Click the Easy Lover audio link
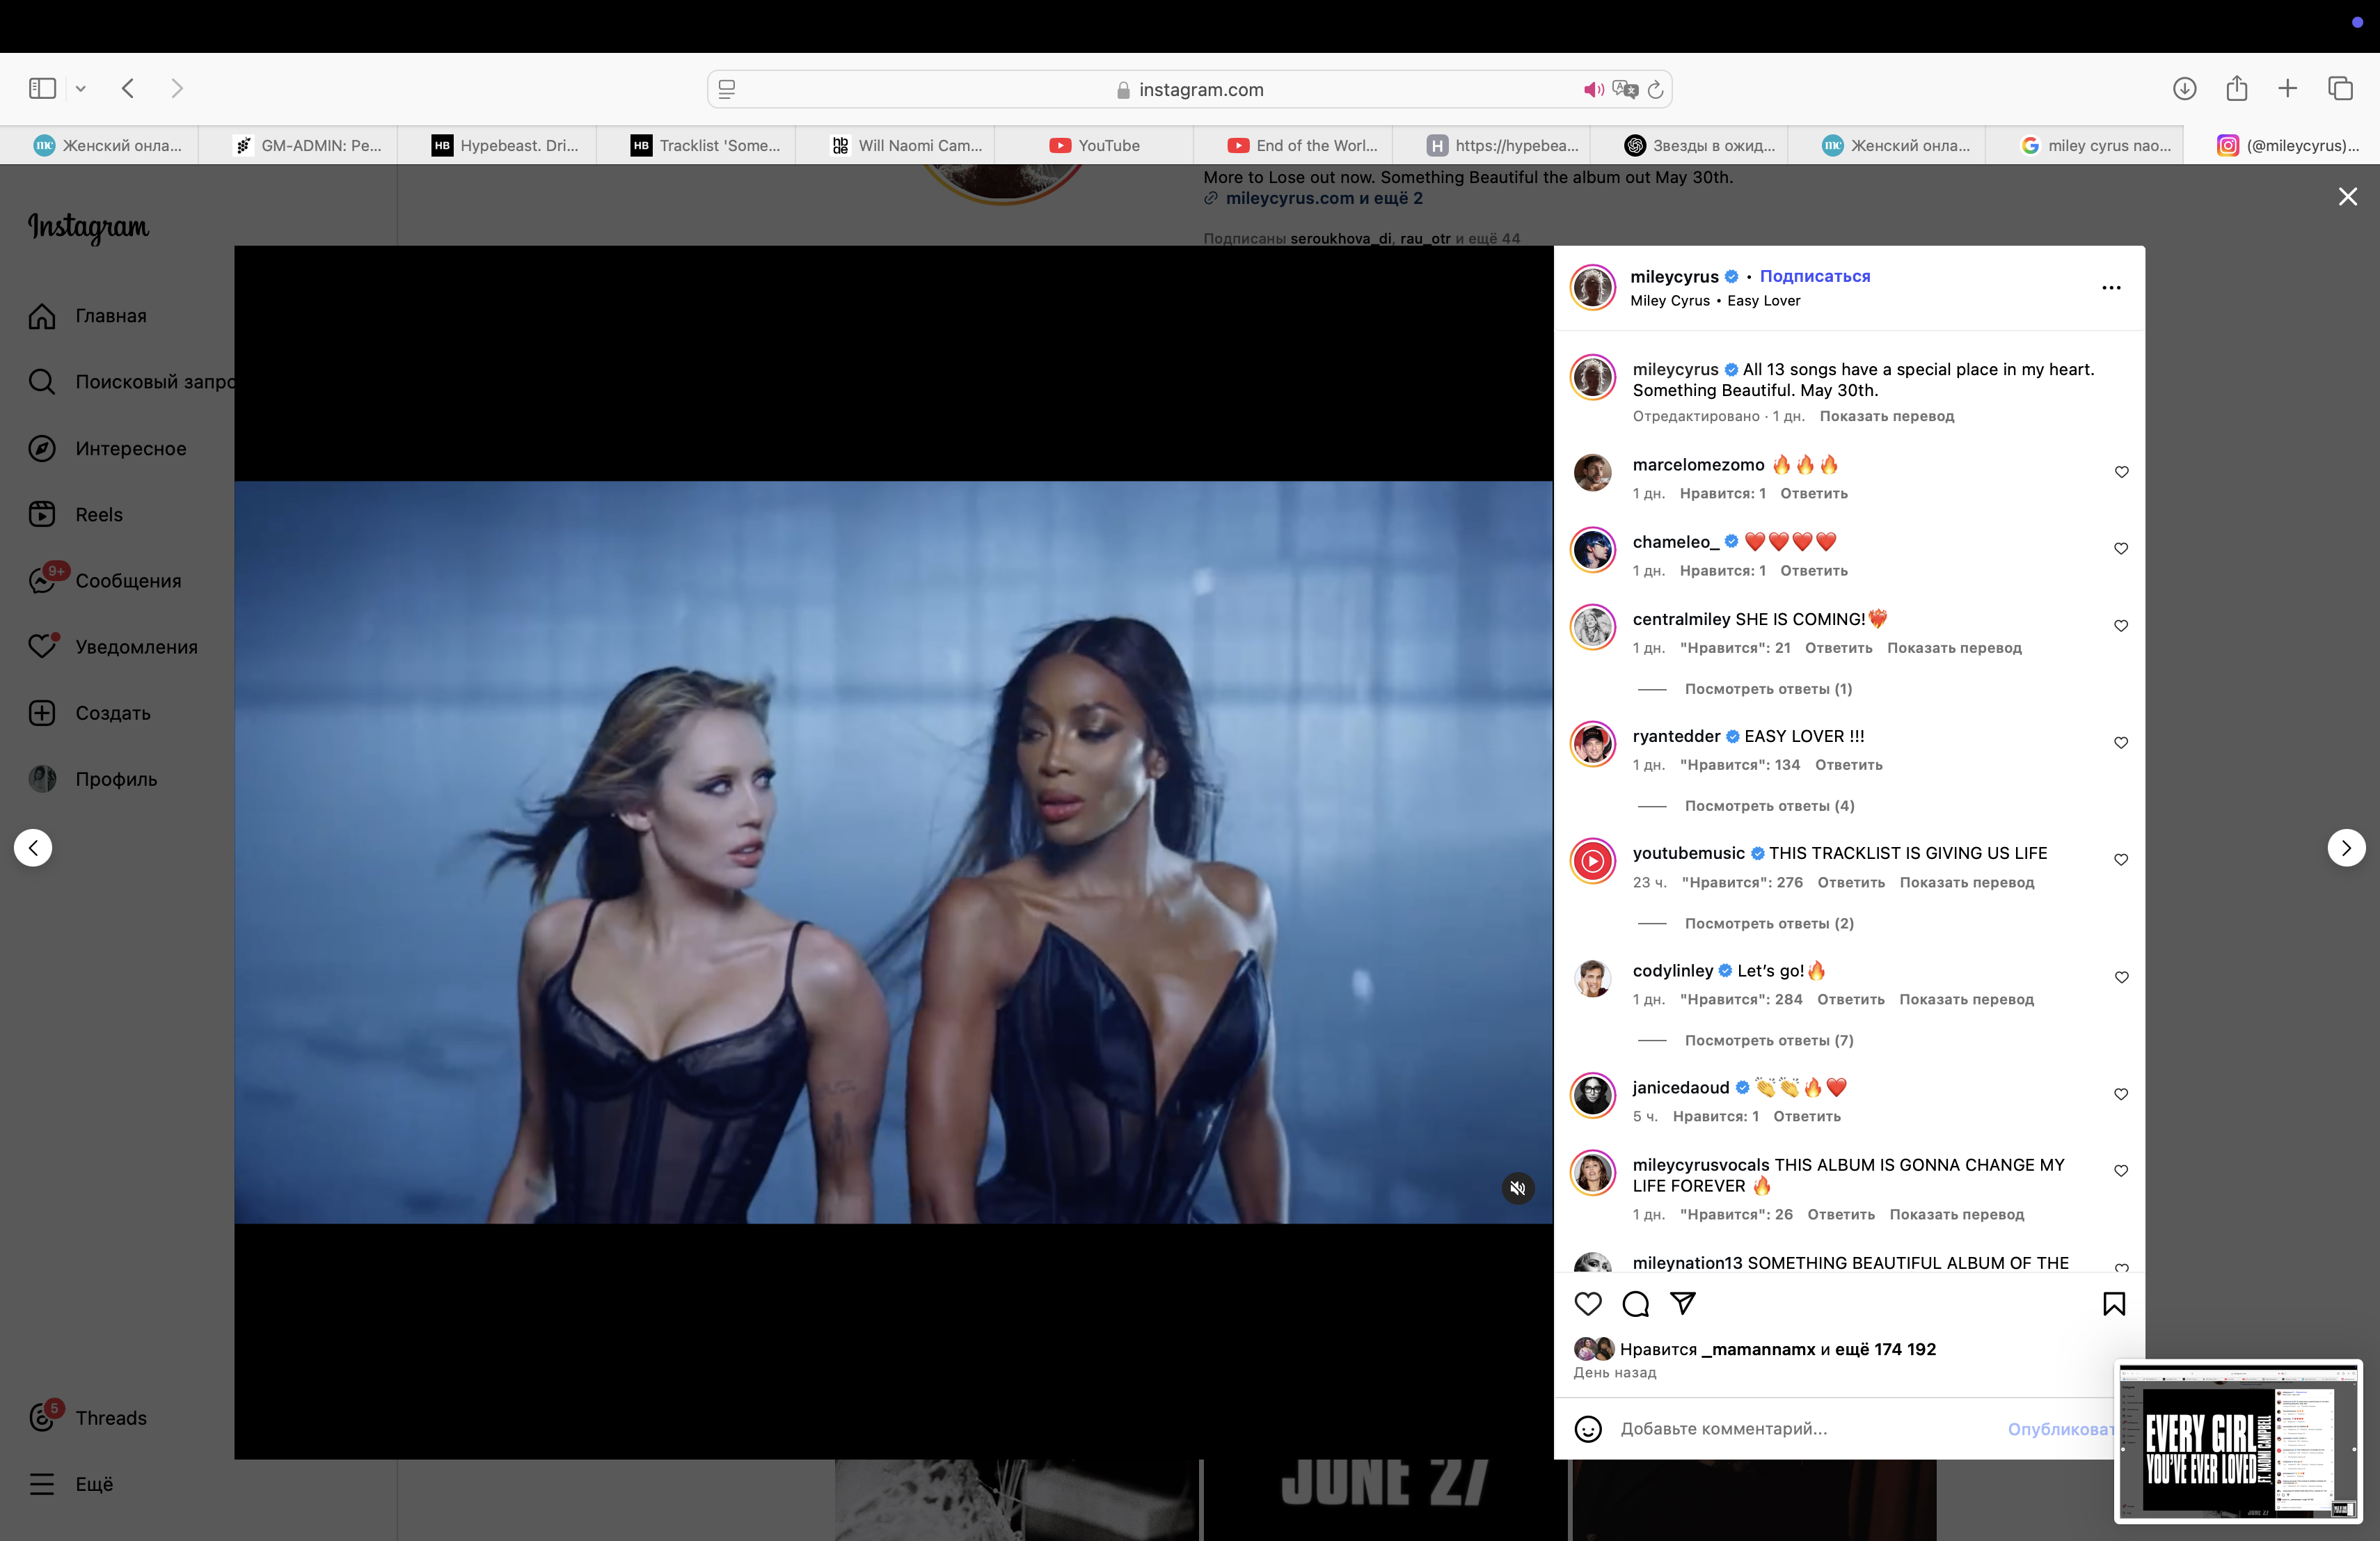This screenshot has height=1541, width=2380. (1763, 301)
